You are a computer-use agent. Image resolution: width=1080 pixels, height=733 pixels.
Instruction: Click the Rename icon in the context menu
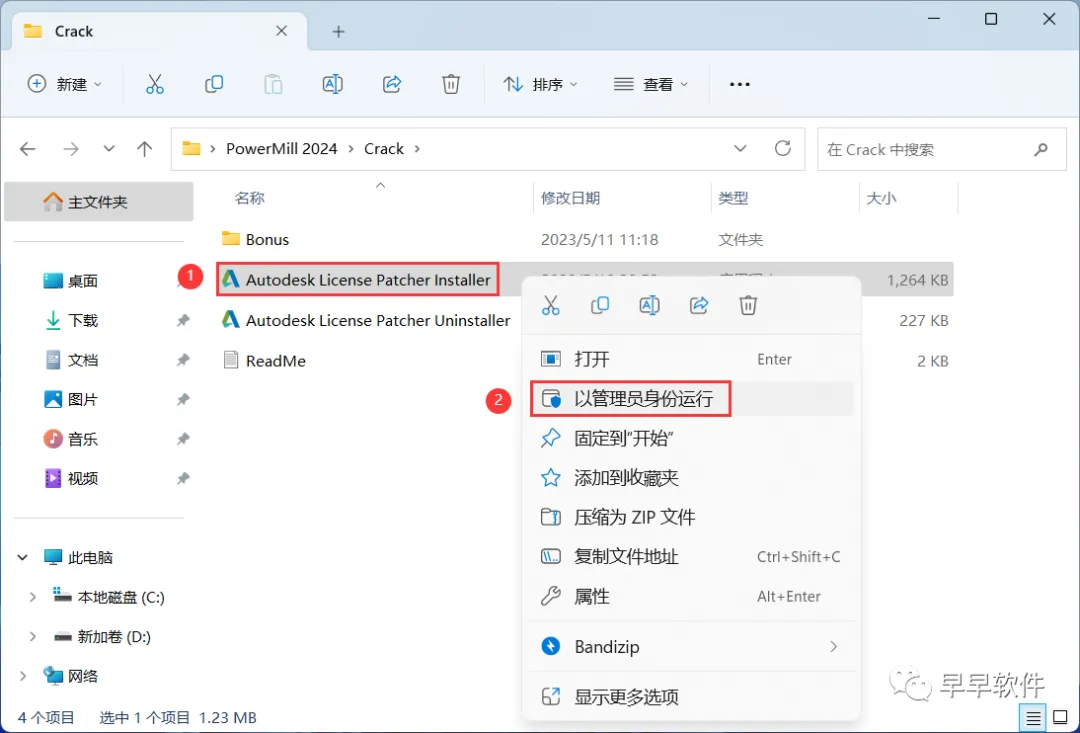tap(650, 304)
